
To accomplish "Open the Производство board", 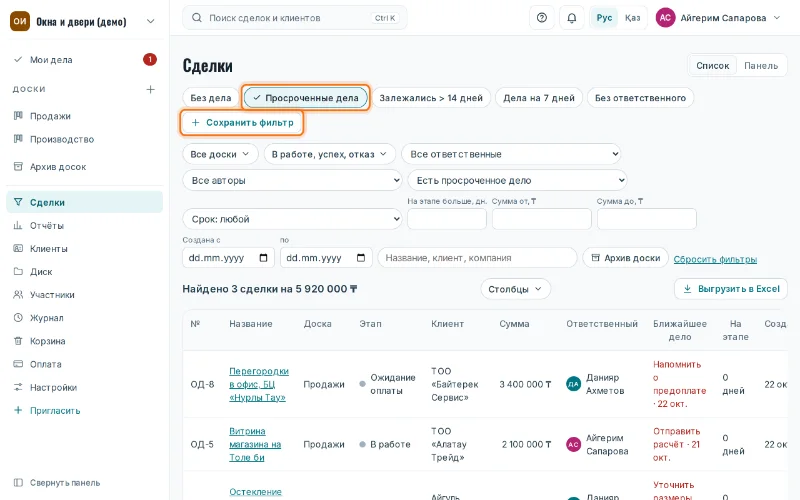I will pyautogui.click(x=85, y=139).
